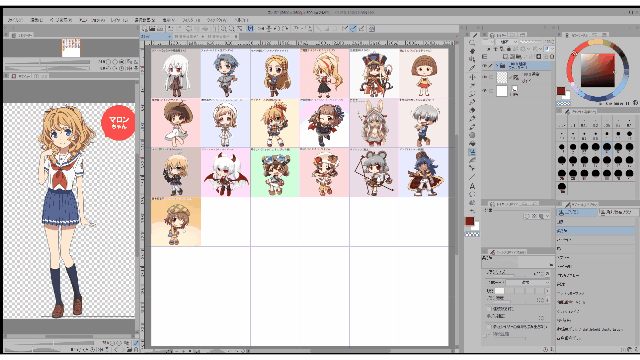640x360 pixels.
Task: Select the main red-brown color in Color wheel panel
Action: [x=561, y=91]
